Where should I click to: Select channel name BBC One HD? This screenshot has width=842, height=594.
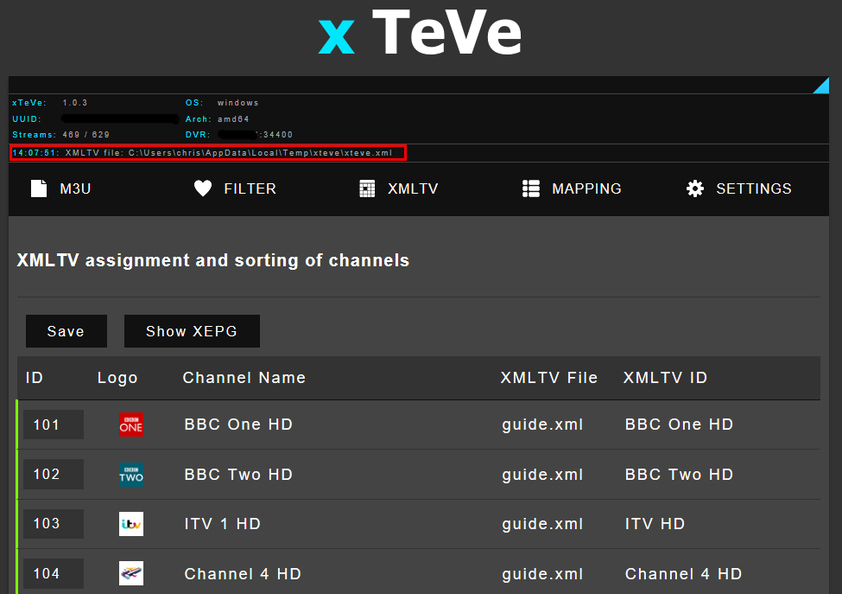[x=238, y=424]
